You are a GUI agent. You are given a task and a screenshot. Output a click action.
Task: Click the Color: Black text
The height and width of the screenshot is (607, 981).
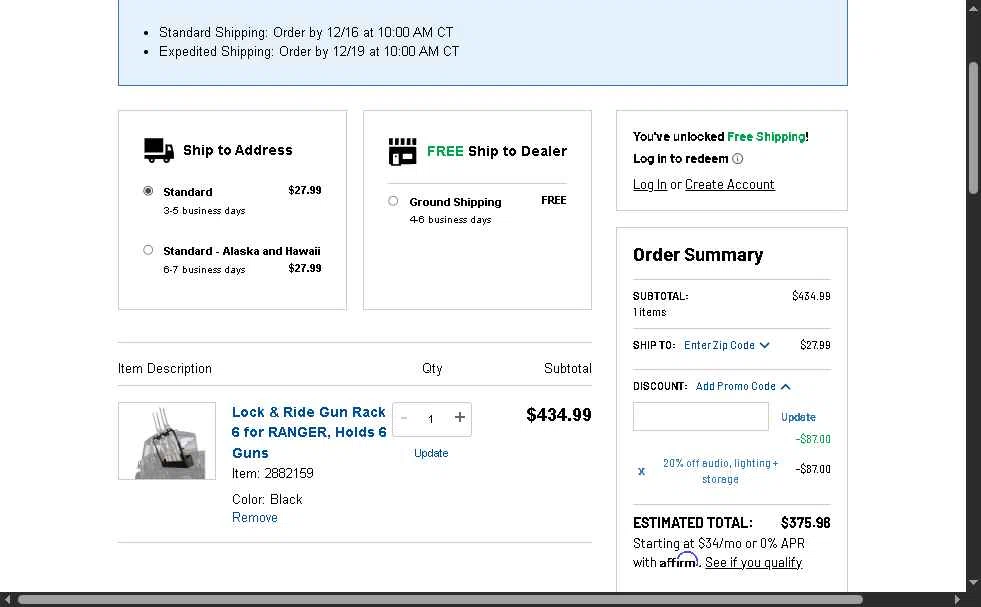pyautogui.click(x=267, y=499)
